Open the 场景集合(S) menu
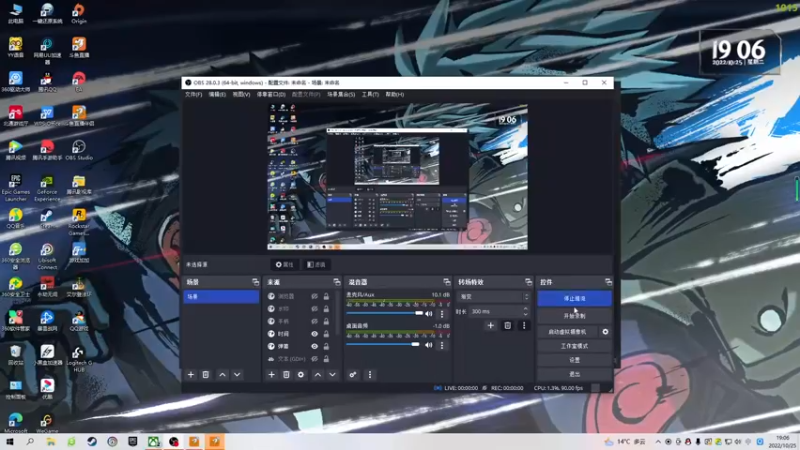Viewport: 800px width, 450px height. tap(341, 94)
